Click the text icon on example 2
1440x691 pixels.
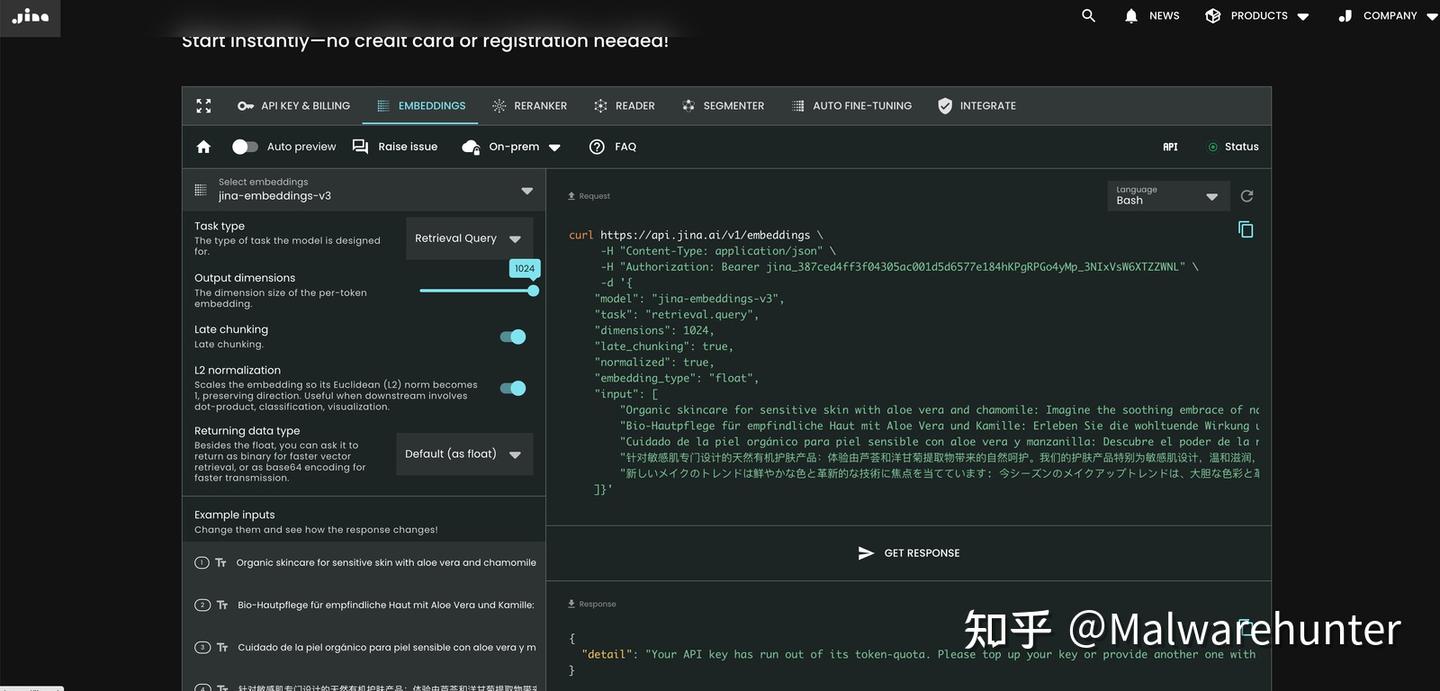pyautogui.click(x=221, y=605)
